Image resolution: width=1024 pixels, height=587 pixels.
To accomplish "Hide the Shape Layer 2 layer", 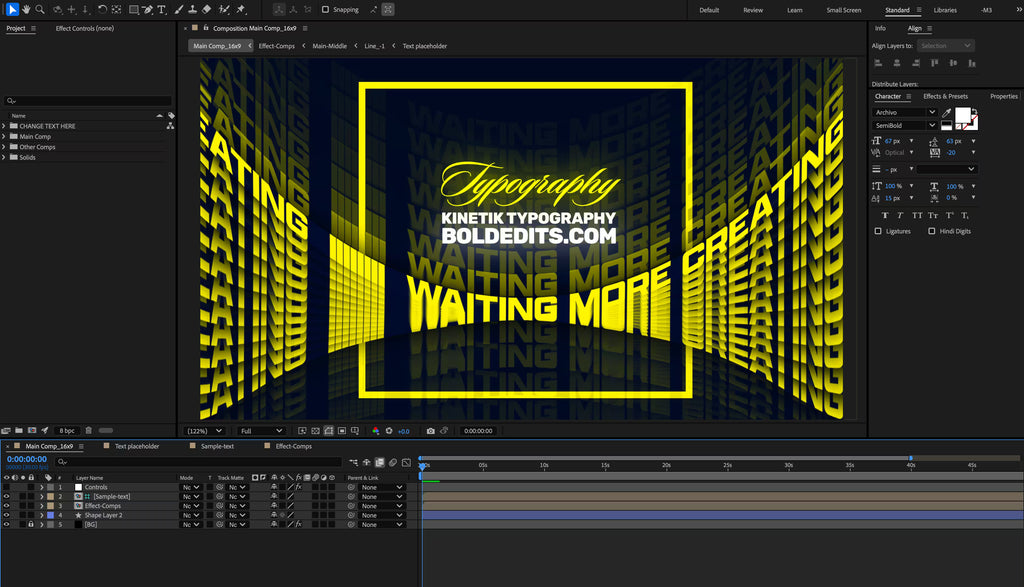I will point(6,515).
